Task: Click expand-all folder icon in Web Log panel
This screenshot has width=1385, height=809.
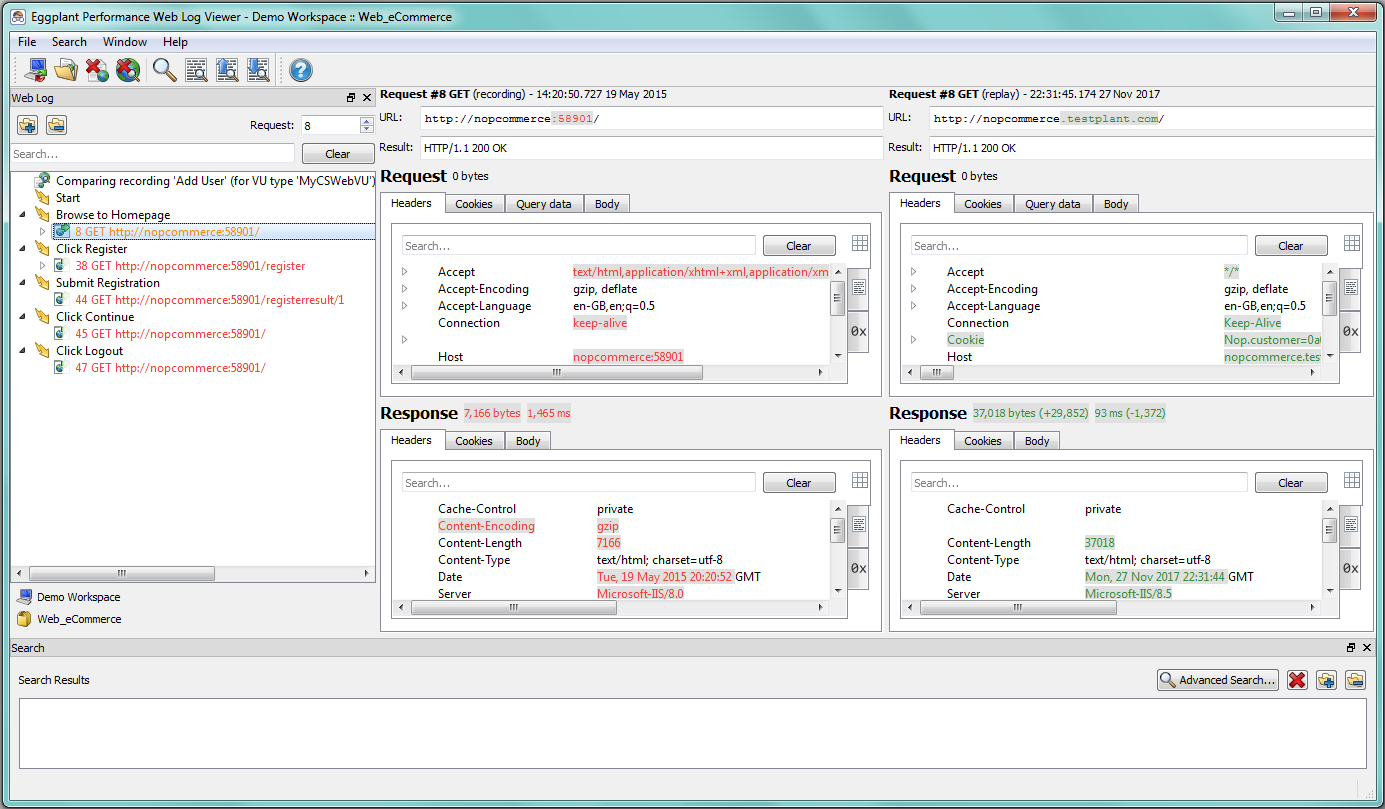Action: (27, 125)
